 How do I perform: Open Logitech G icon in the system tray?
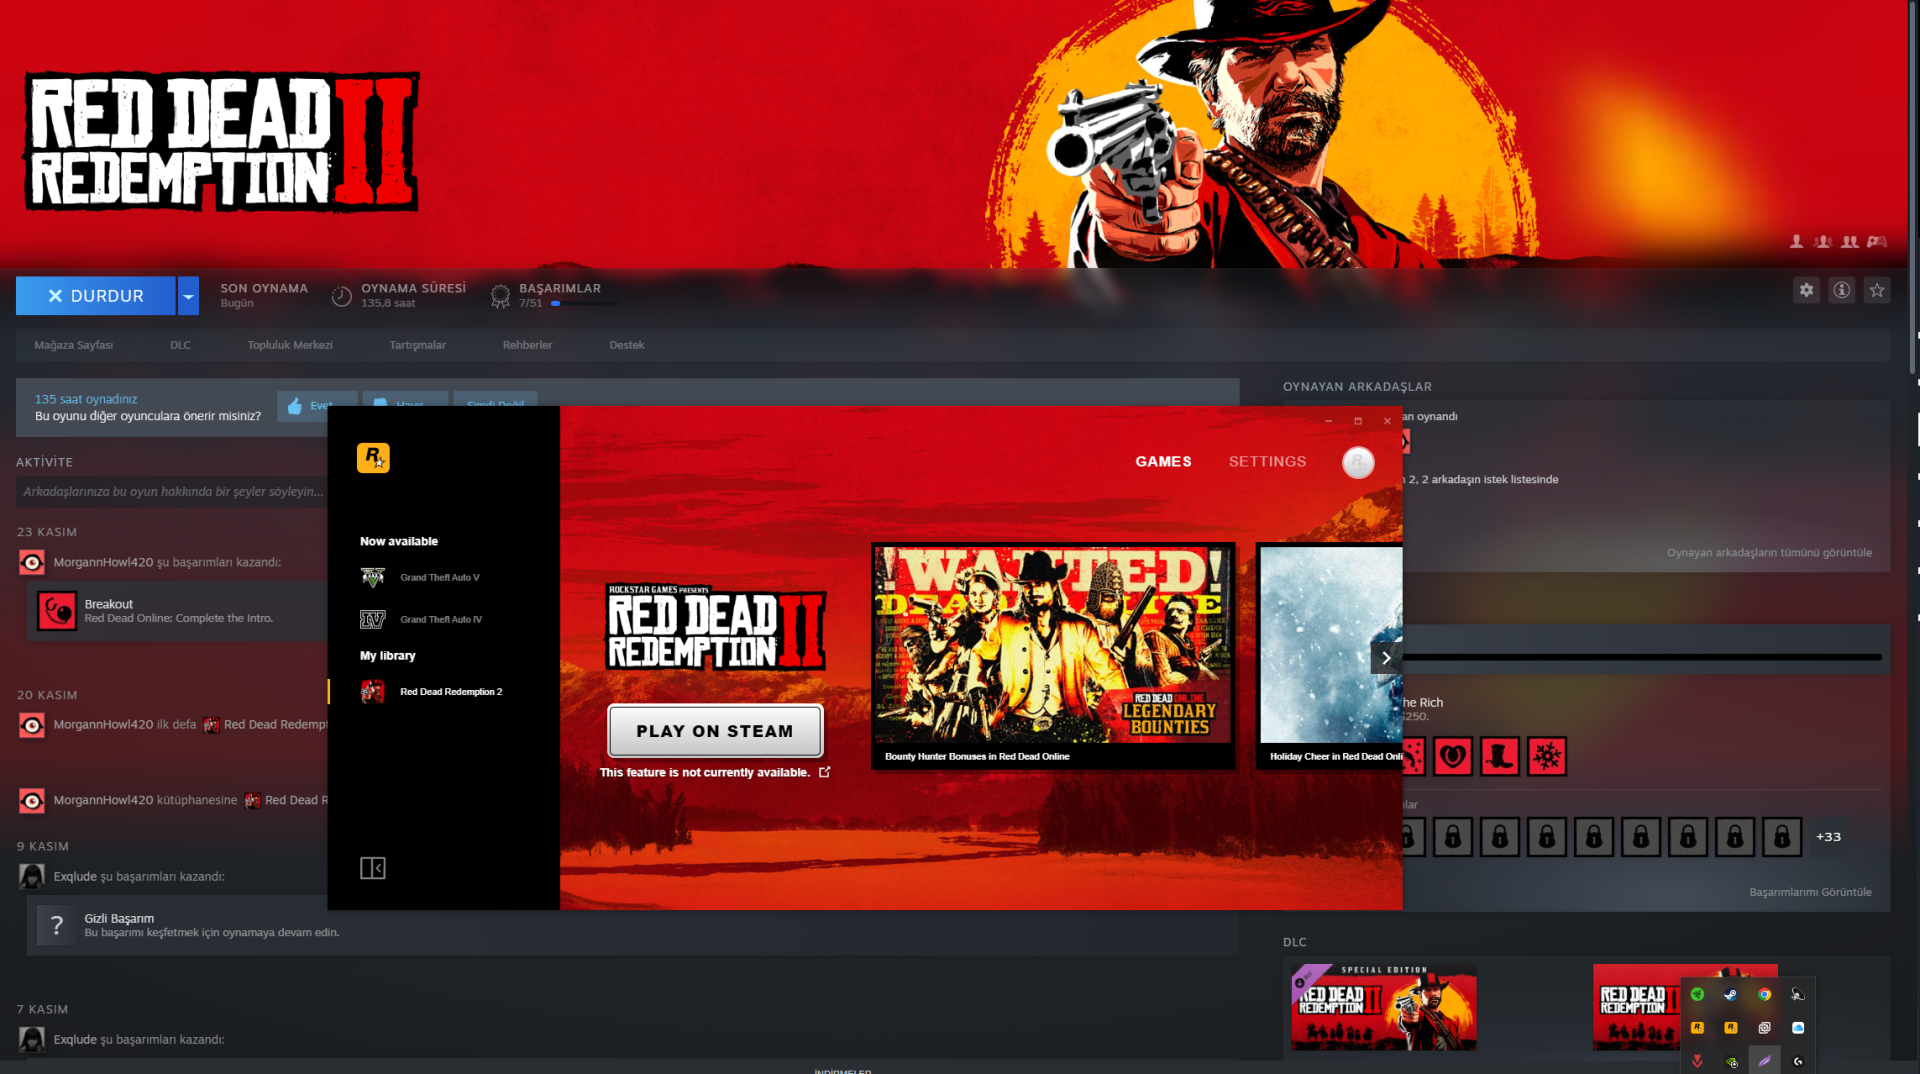click(1798, 1062)
